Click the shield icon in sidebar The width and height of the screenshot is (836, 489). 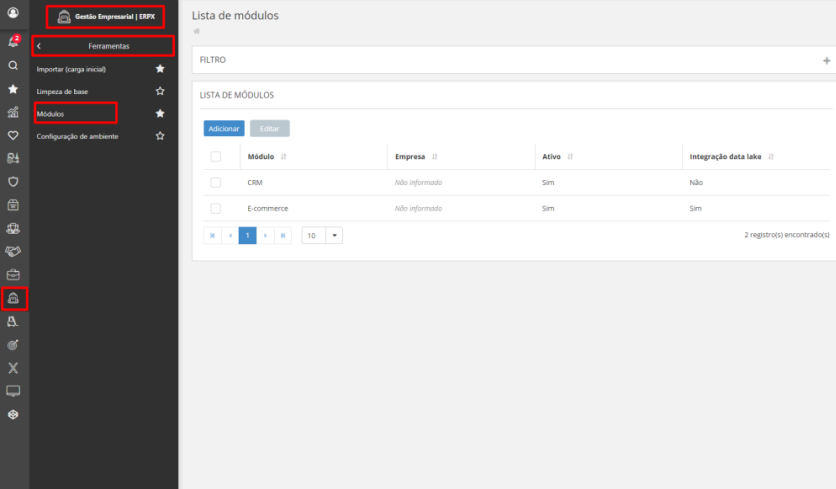[13, 182]
